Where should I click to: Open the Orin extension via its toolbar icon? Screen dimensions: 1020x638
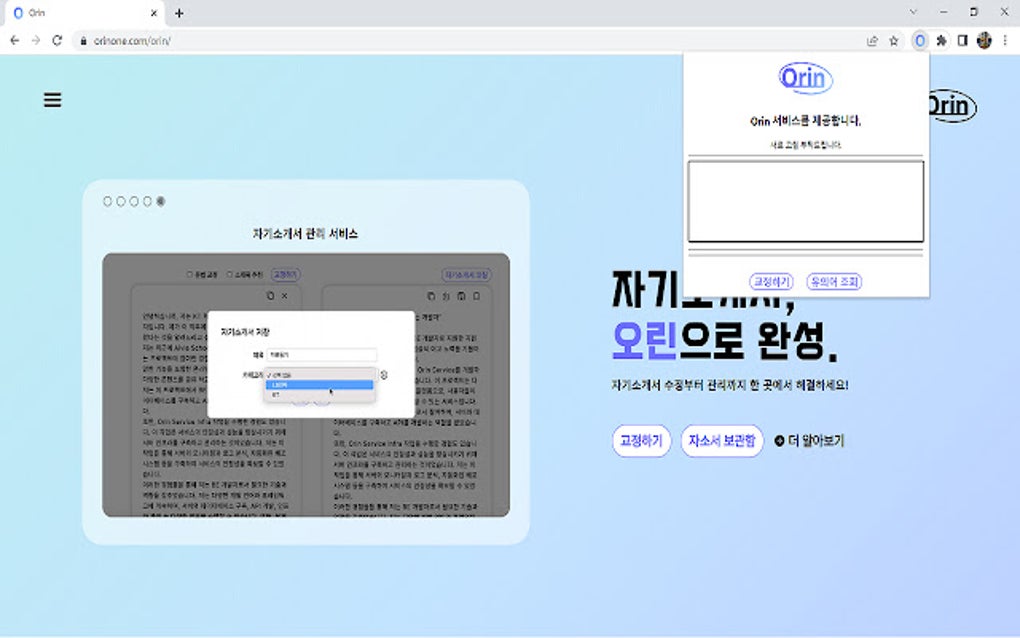click(920, 41)
